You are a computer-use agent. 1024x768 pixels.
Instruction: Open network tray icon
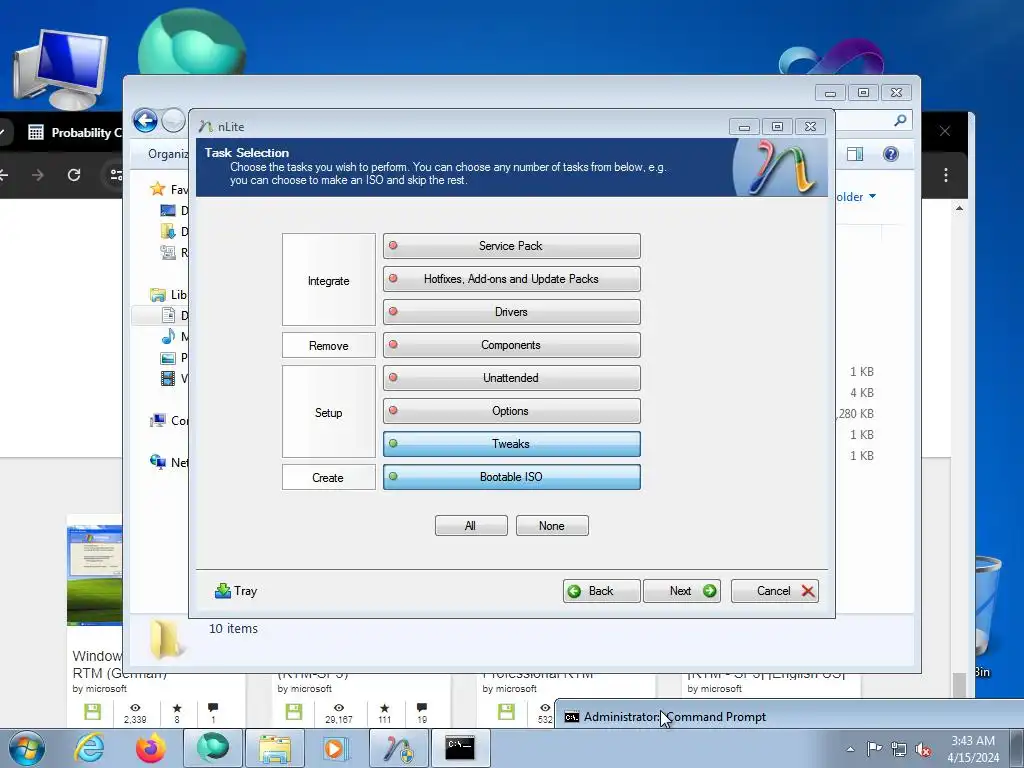click(x=899, y=749)
